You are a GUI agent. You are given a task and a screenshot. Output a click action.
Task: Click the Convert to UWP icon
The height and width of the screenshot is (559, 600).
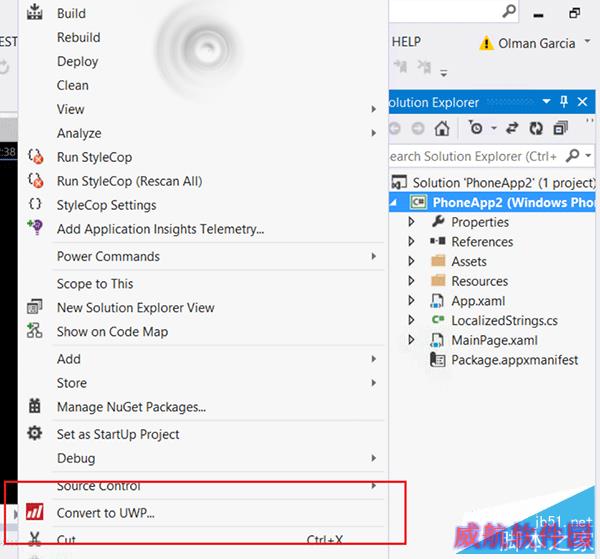pyautogui.click(x=35, y=512)
